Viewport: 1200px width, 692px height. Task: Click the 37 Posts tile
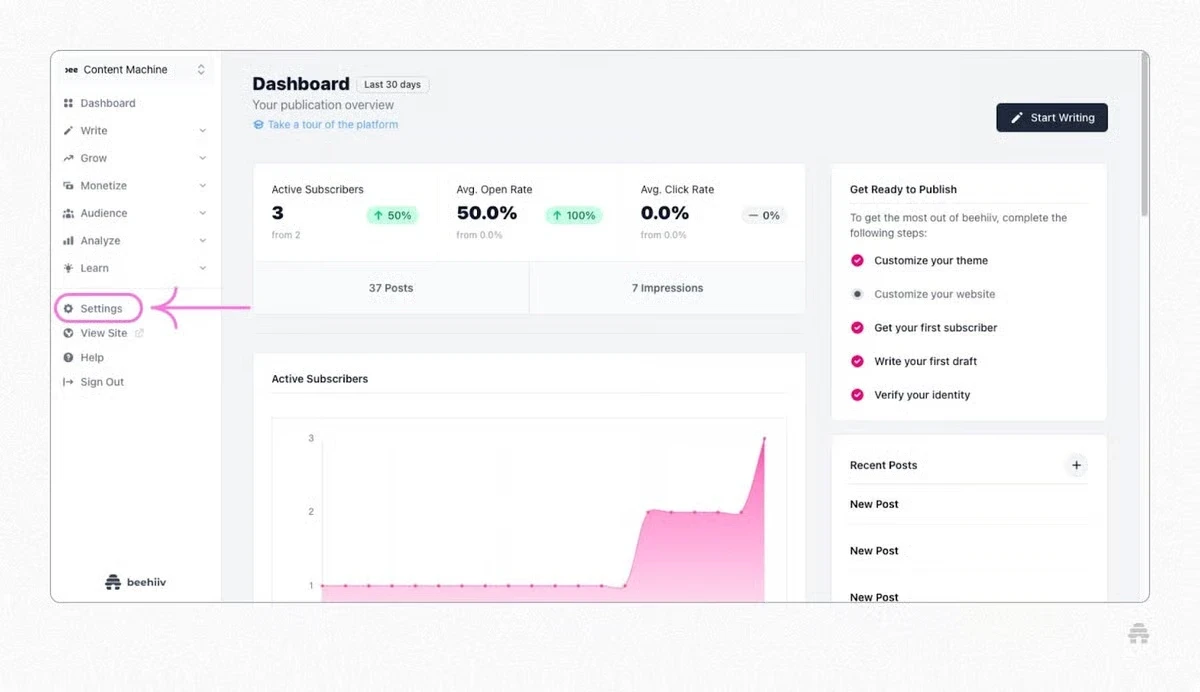391,288
